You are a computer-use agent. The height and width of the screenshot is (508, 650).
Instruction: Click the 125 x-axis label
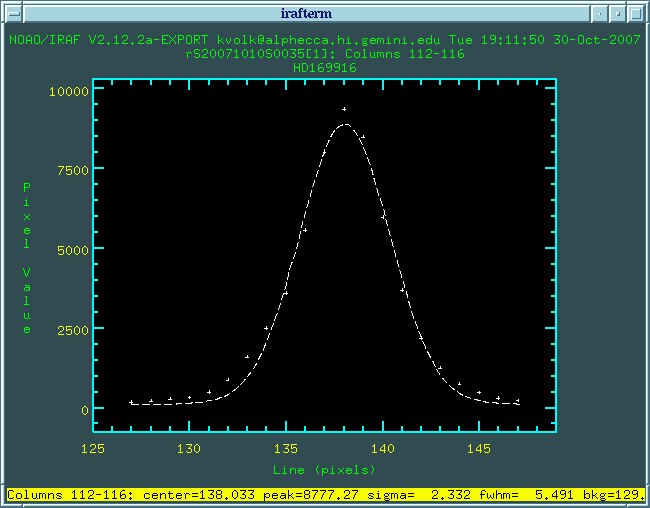[92, 449]
